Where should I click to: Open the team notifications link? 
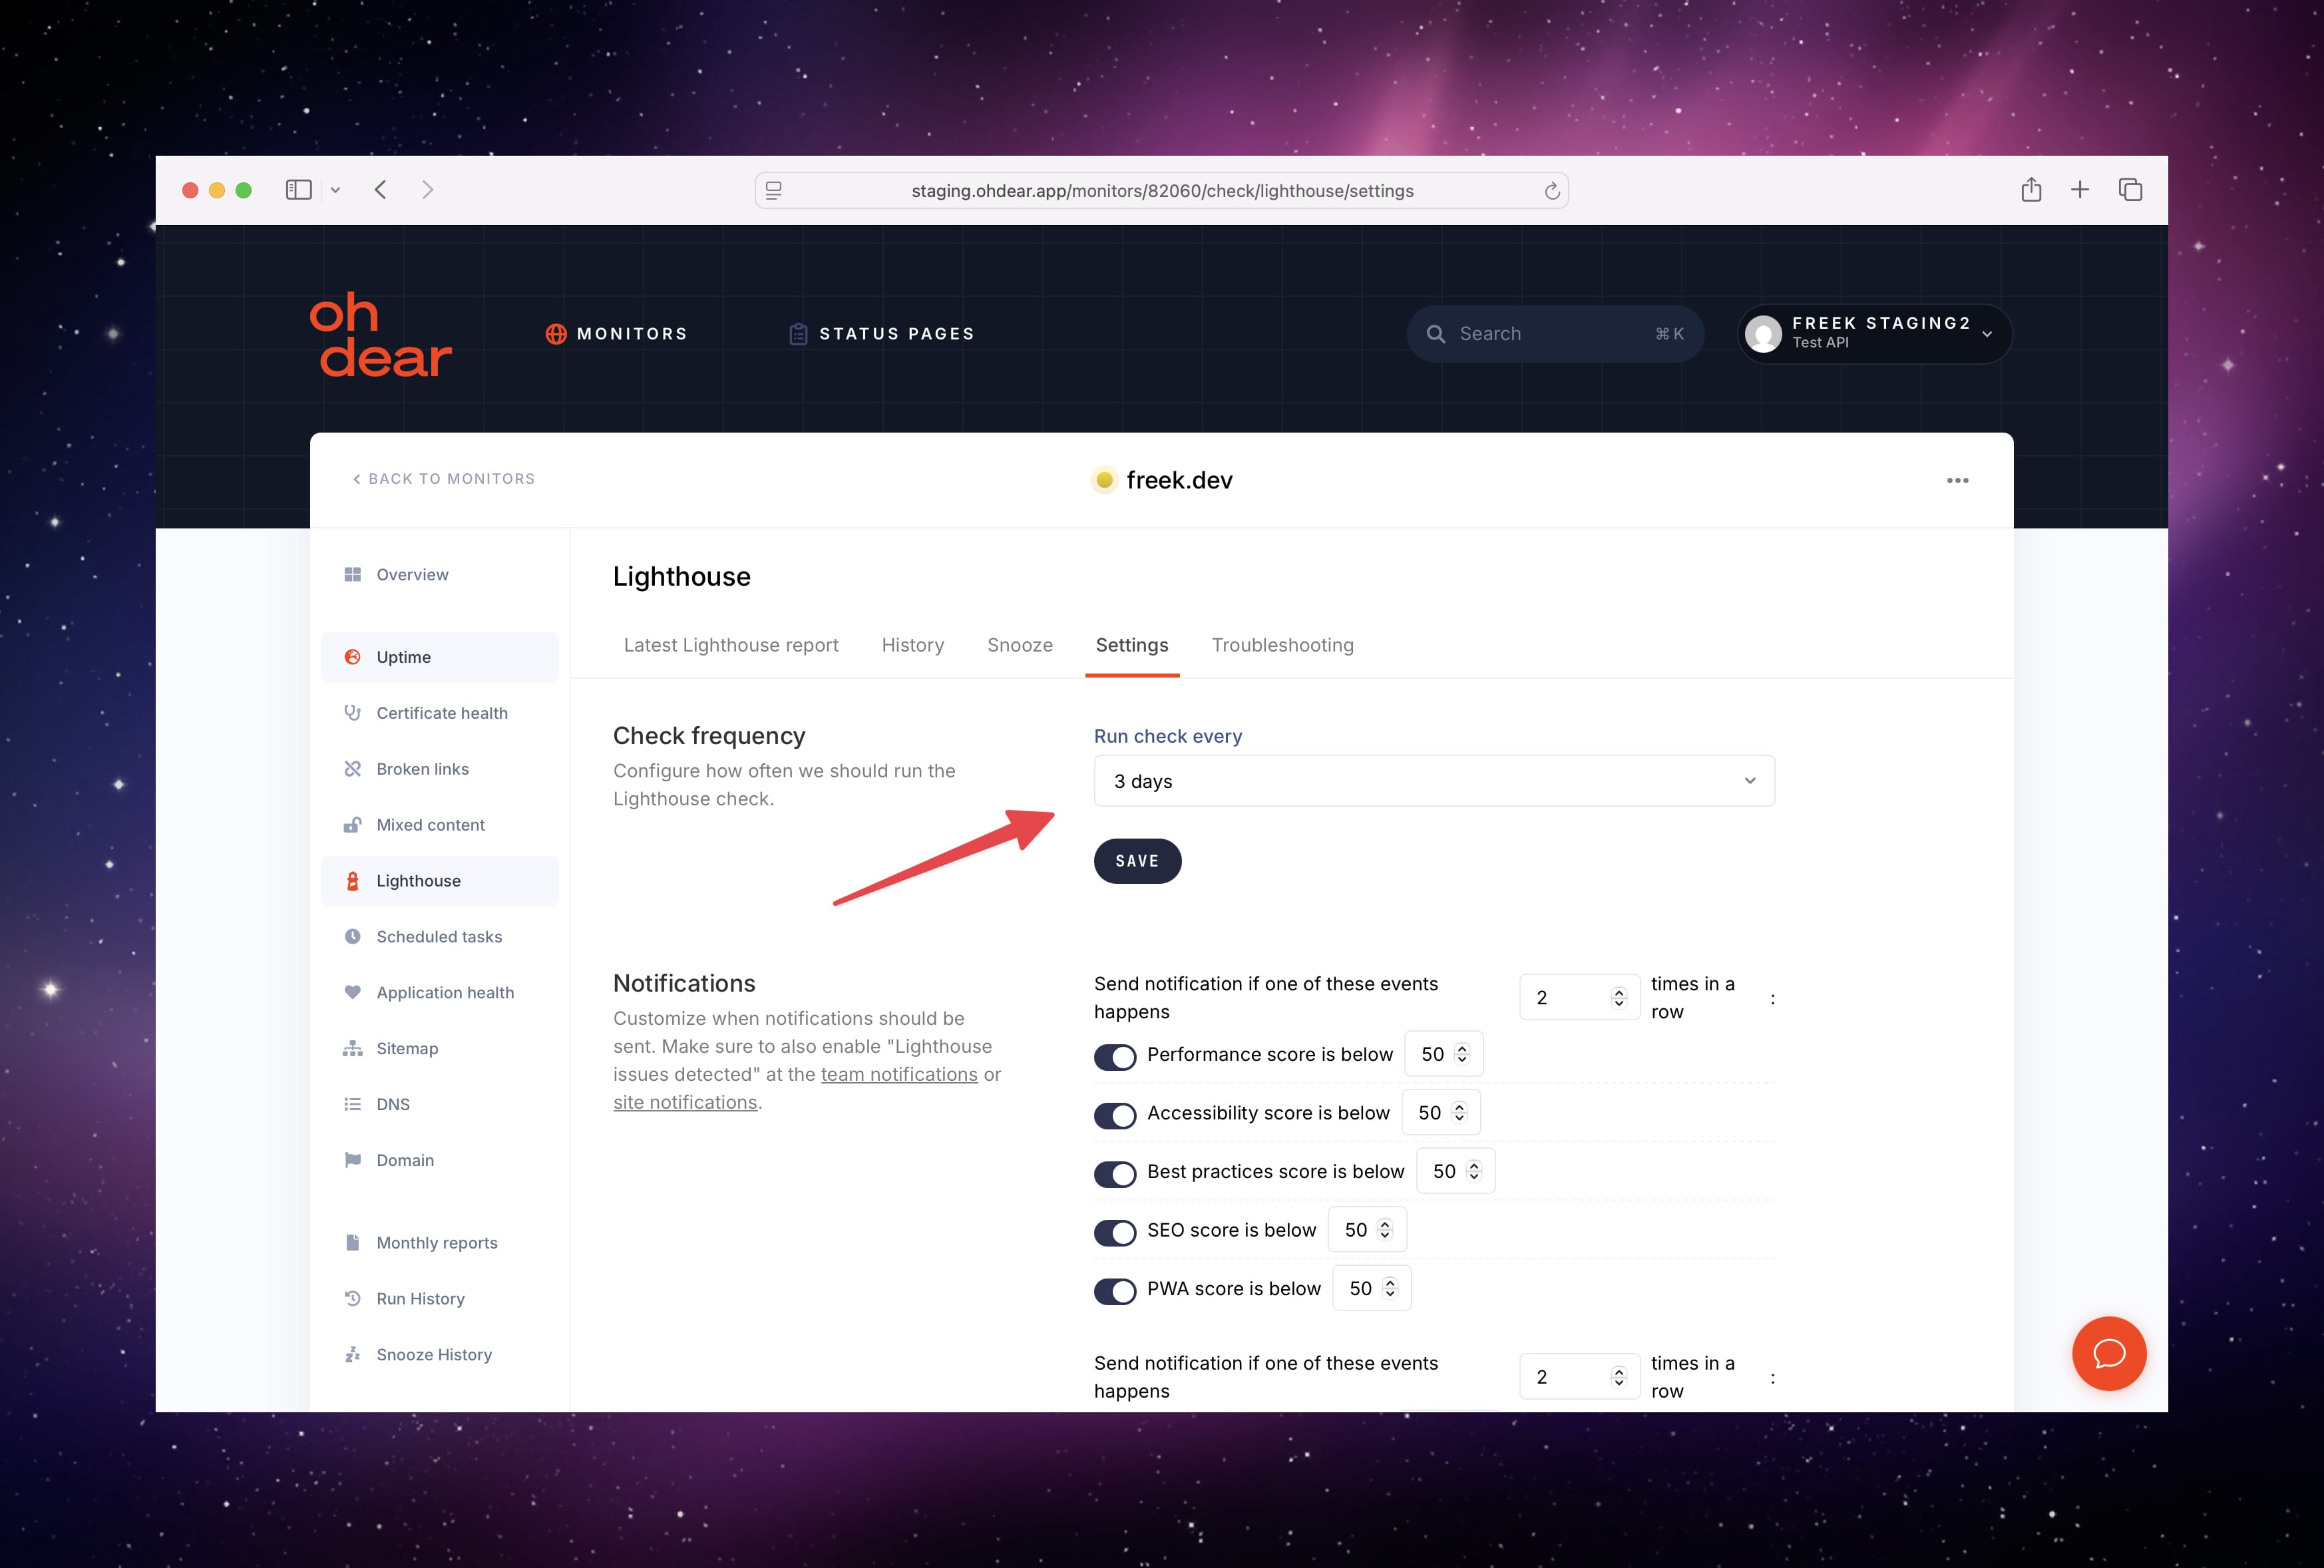pyautogui.click(x=899, y=1074)
